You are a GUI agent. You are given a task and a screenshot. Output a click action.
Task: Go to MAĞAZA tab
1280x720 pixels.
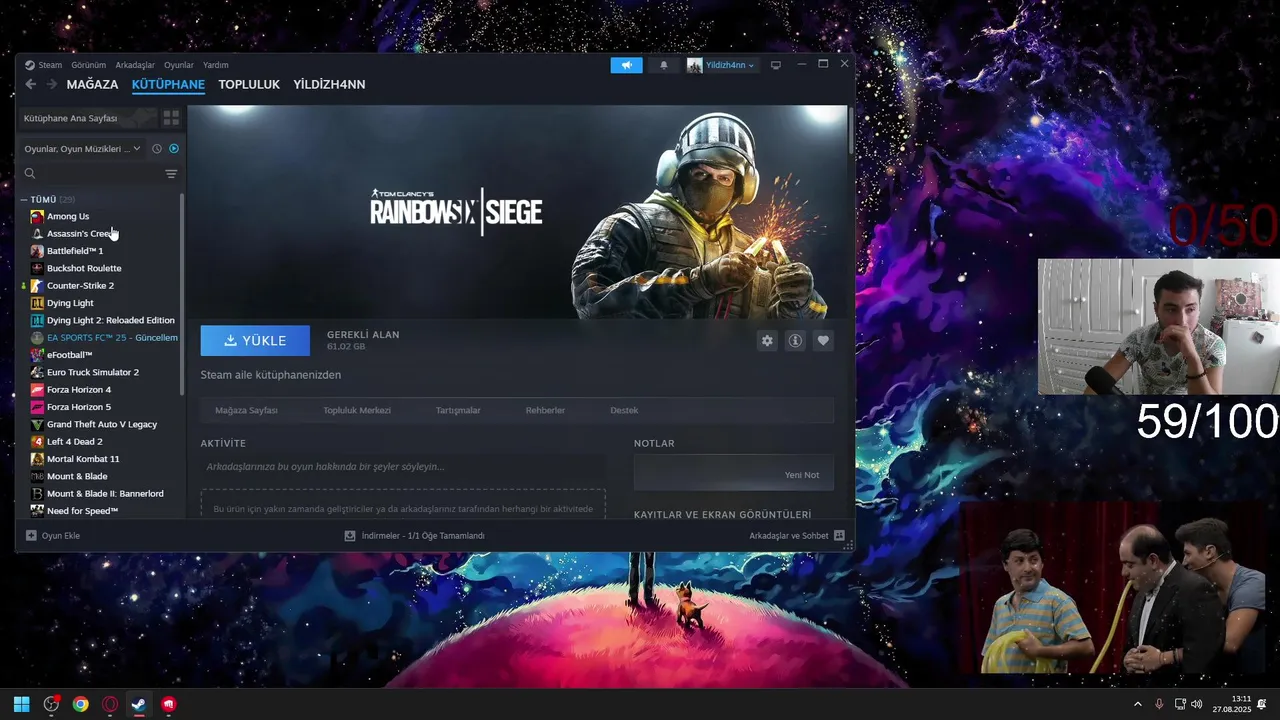coord(93,85)
